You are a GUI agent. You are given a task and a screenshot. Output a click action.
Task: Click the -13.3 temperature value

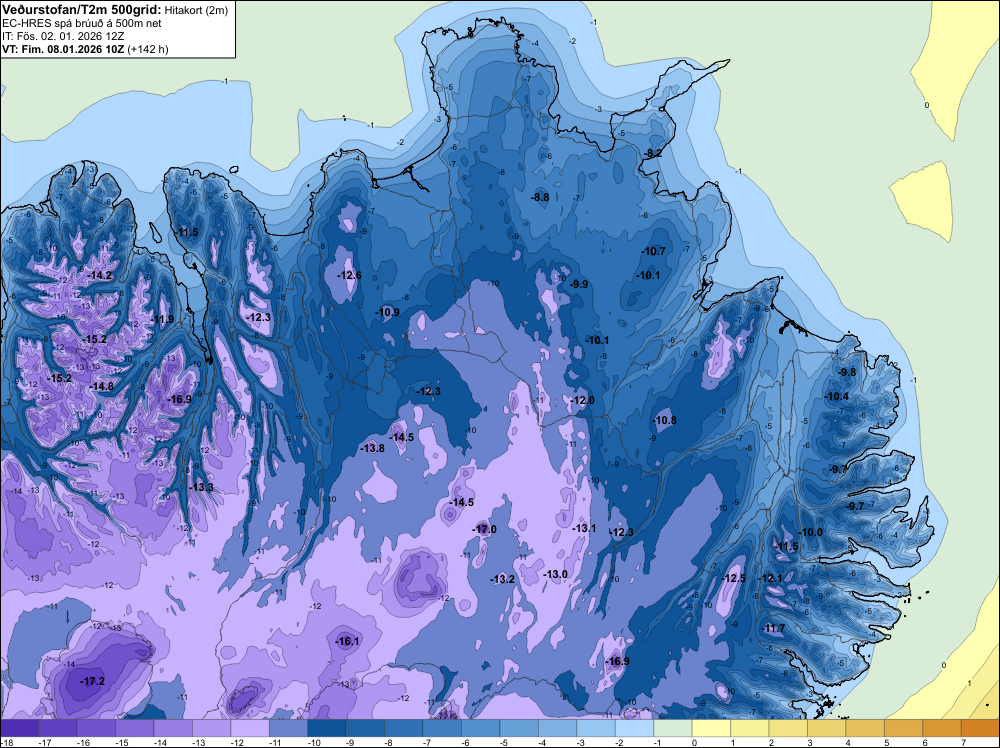[202, 487]
